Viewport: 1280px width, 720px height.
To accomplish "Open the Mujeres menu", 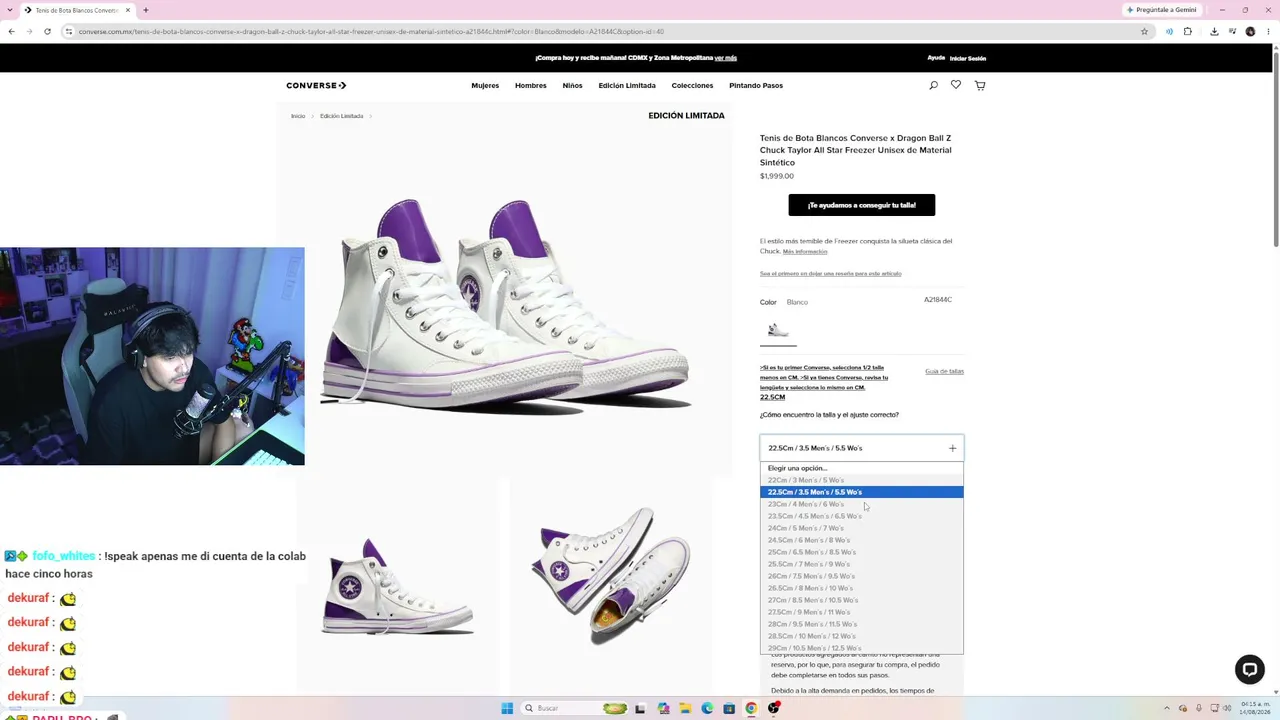I will (485, 85).
